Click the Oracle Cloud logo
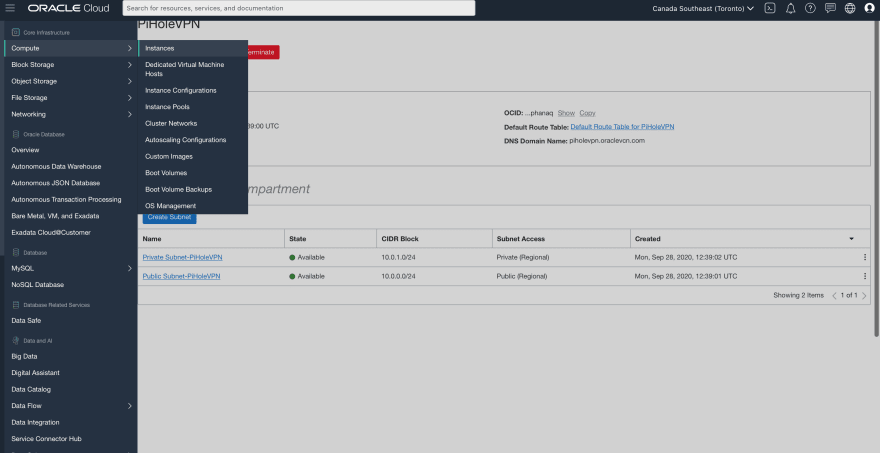880x453 pixels. (x=68, y=8)
